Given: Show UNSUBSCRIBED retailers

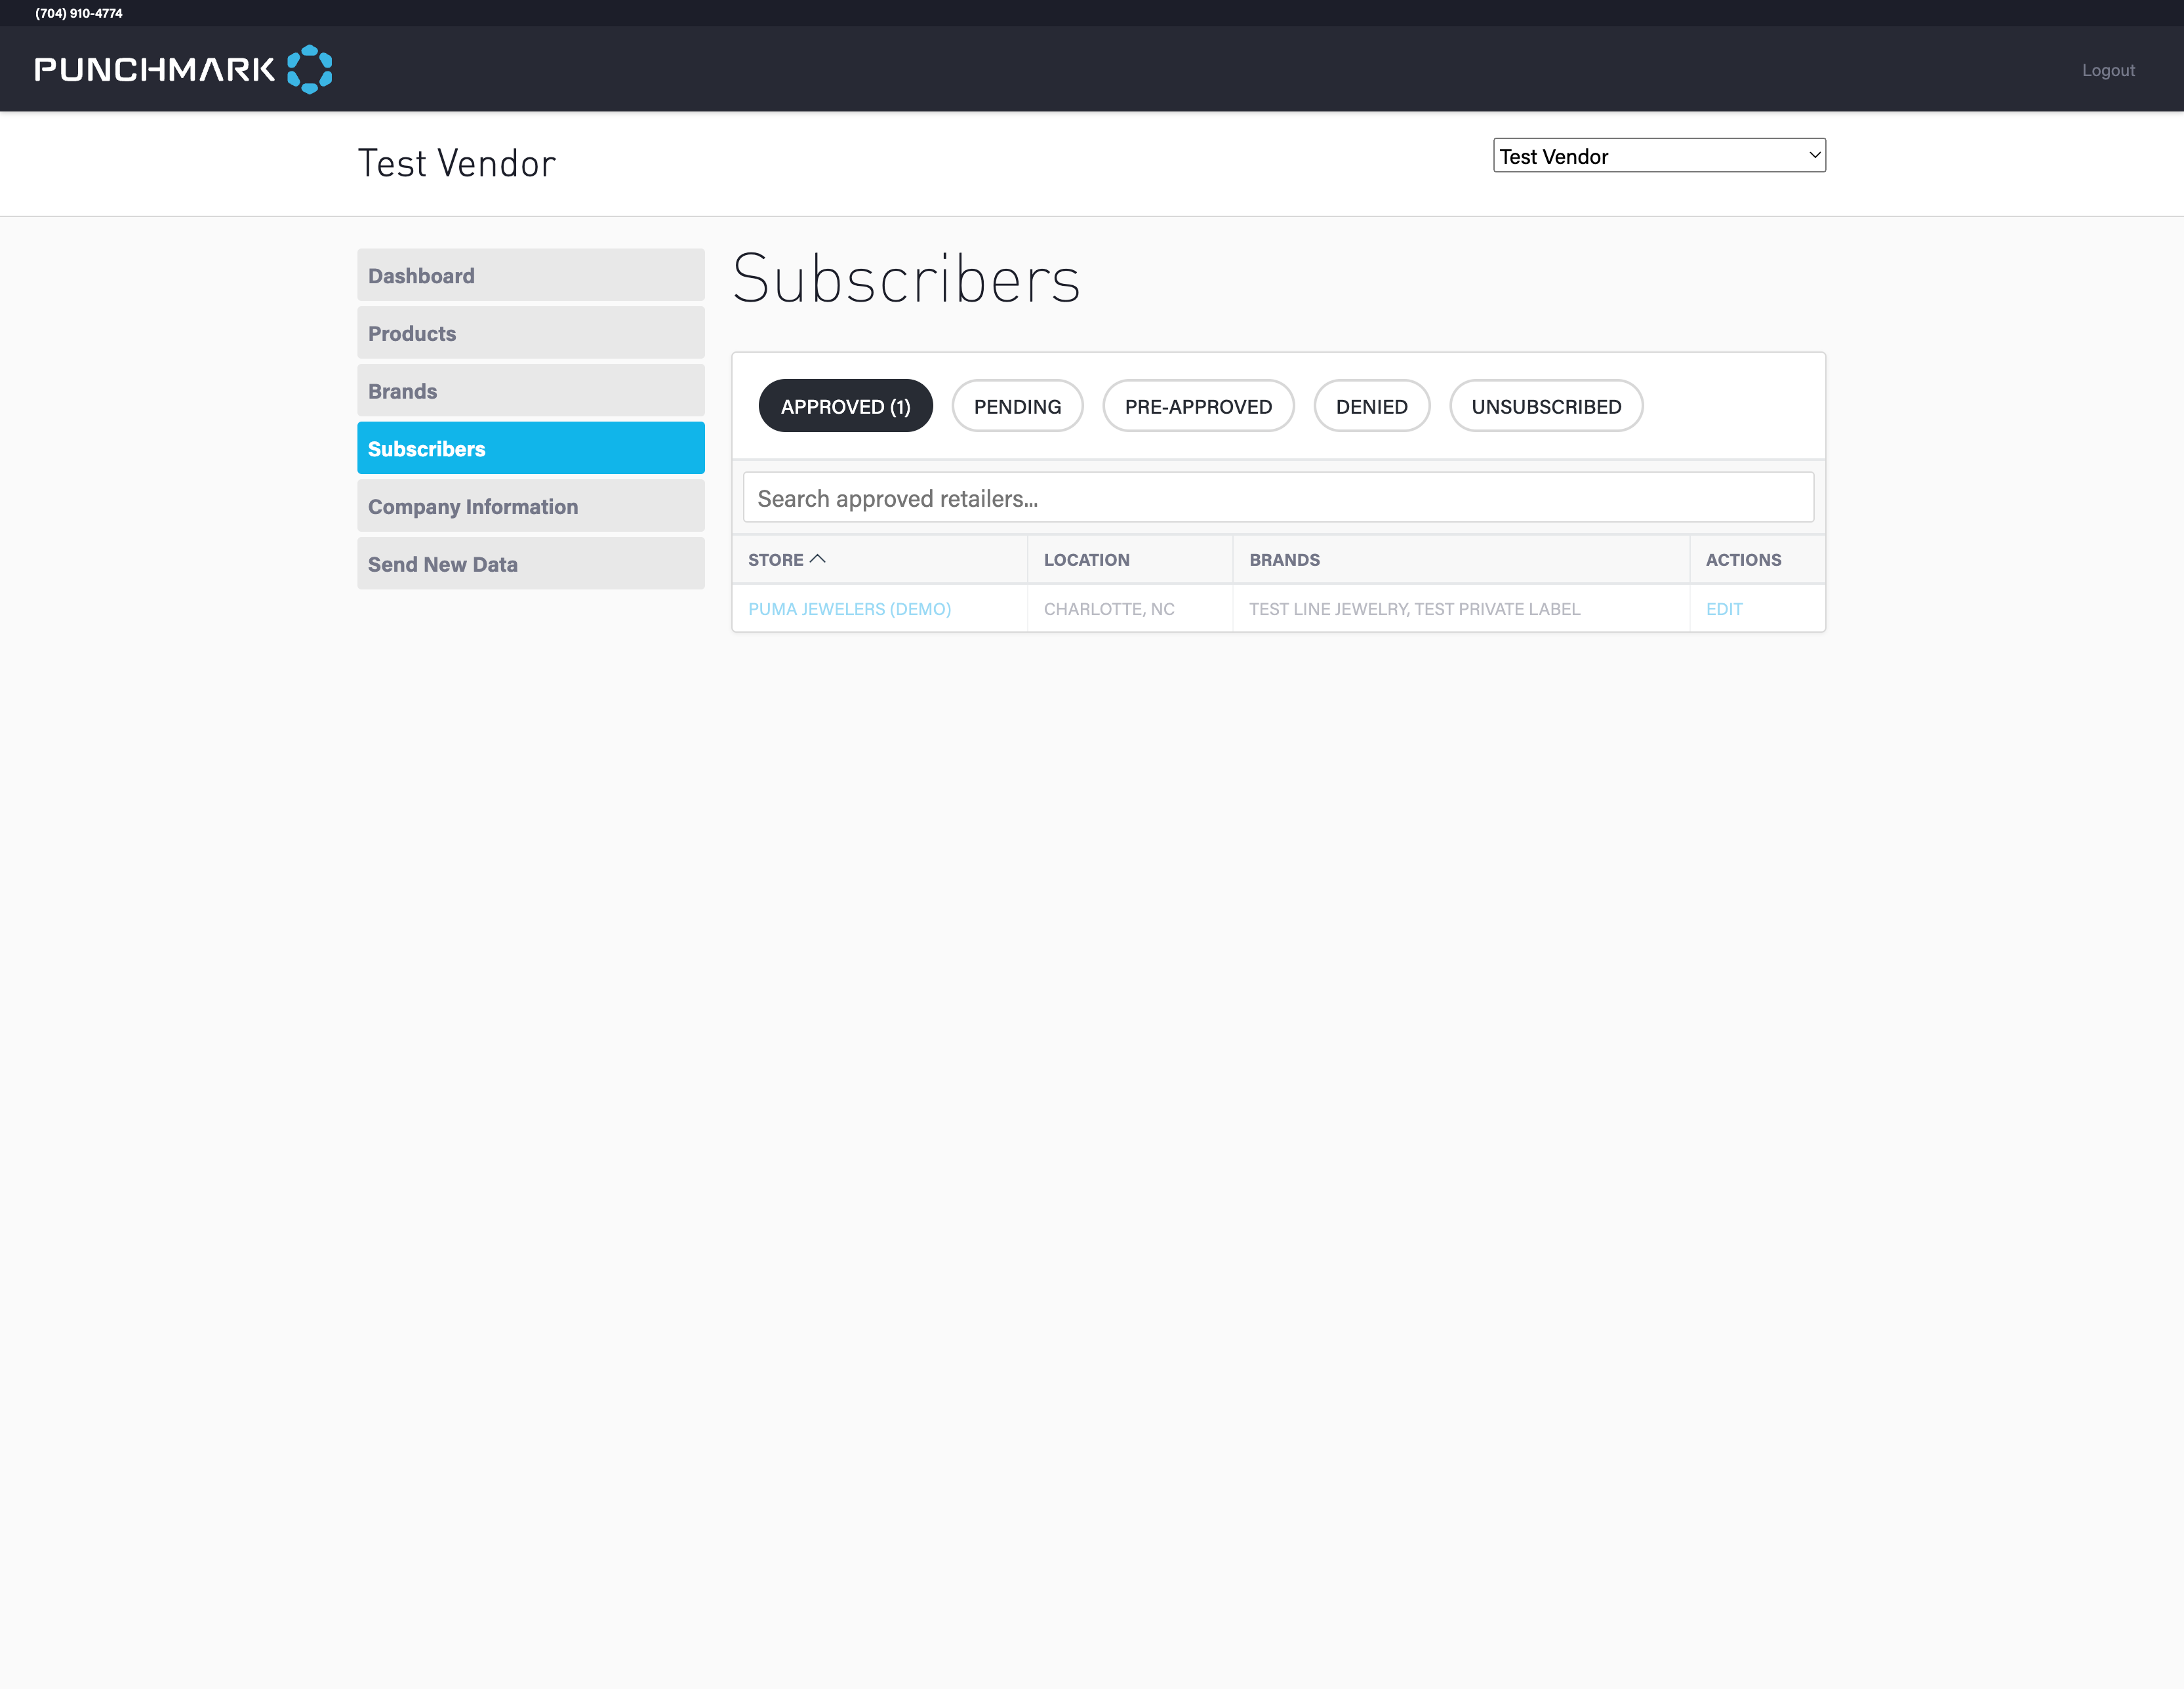Looking at the screenshot, I should tap(1545, 406).
